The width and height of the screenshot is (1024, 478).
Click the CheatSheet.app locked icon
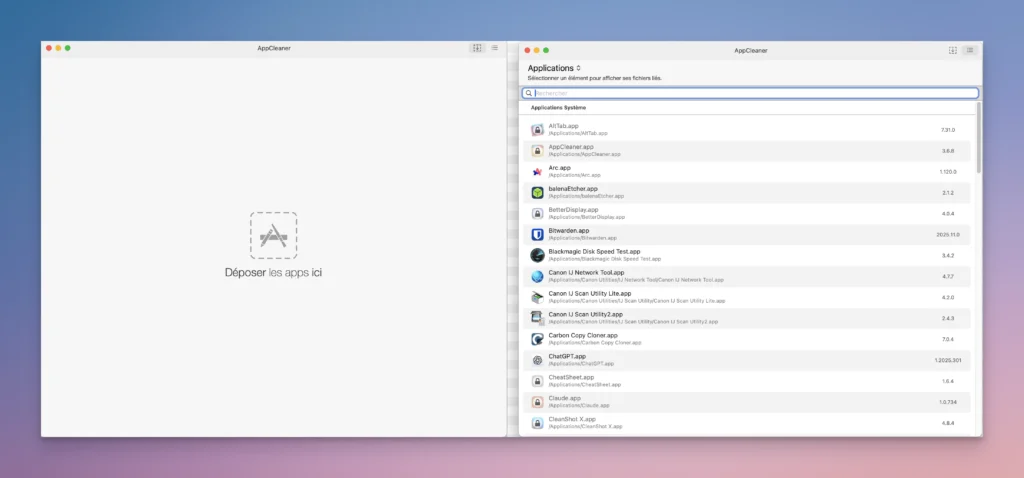pos(537,381)
